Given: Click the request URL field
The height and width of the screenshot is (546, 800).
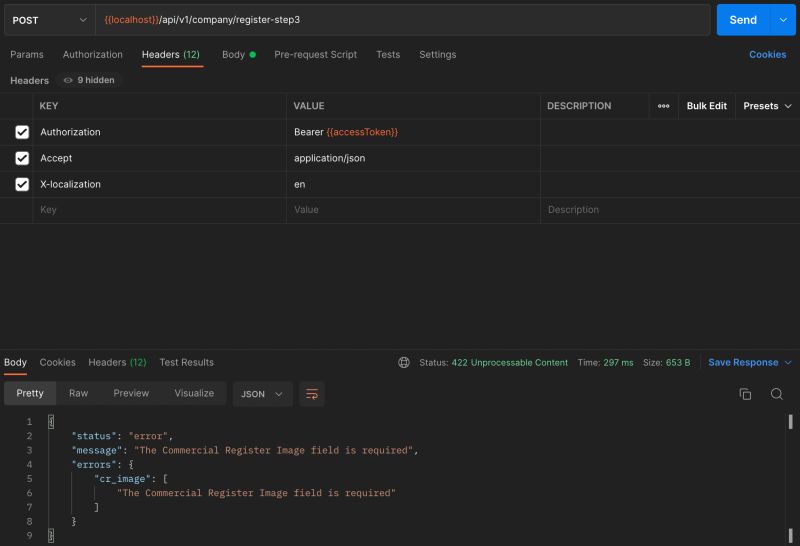Looking at the screenshot, I should pyautogui.click(x=403, y=20).
